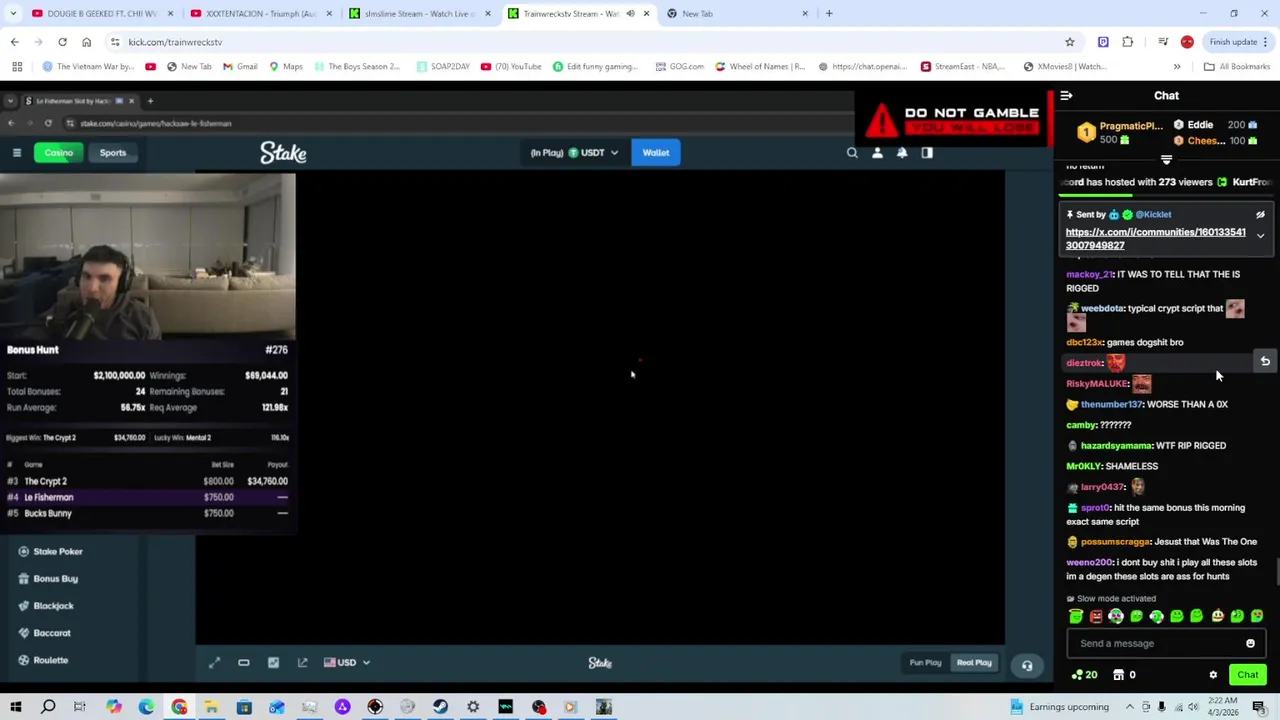Show hidden bookmarks overflow chevron
Screen dimensions: 1280x720
pyautogui.click(x=1177, y=67)
